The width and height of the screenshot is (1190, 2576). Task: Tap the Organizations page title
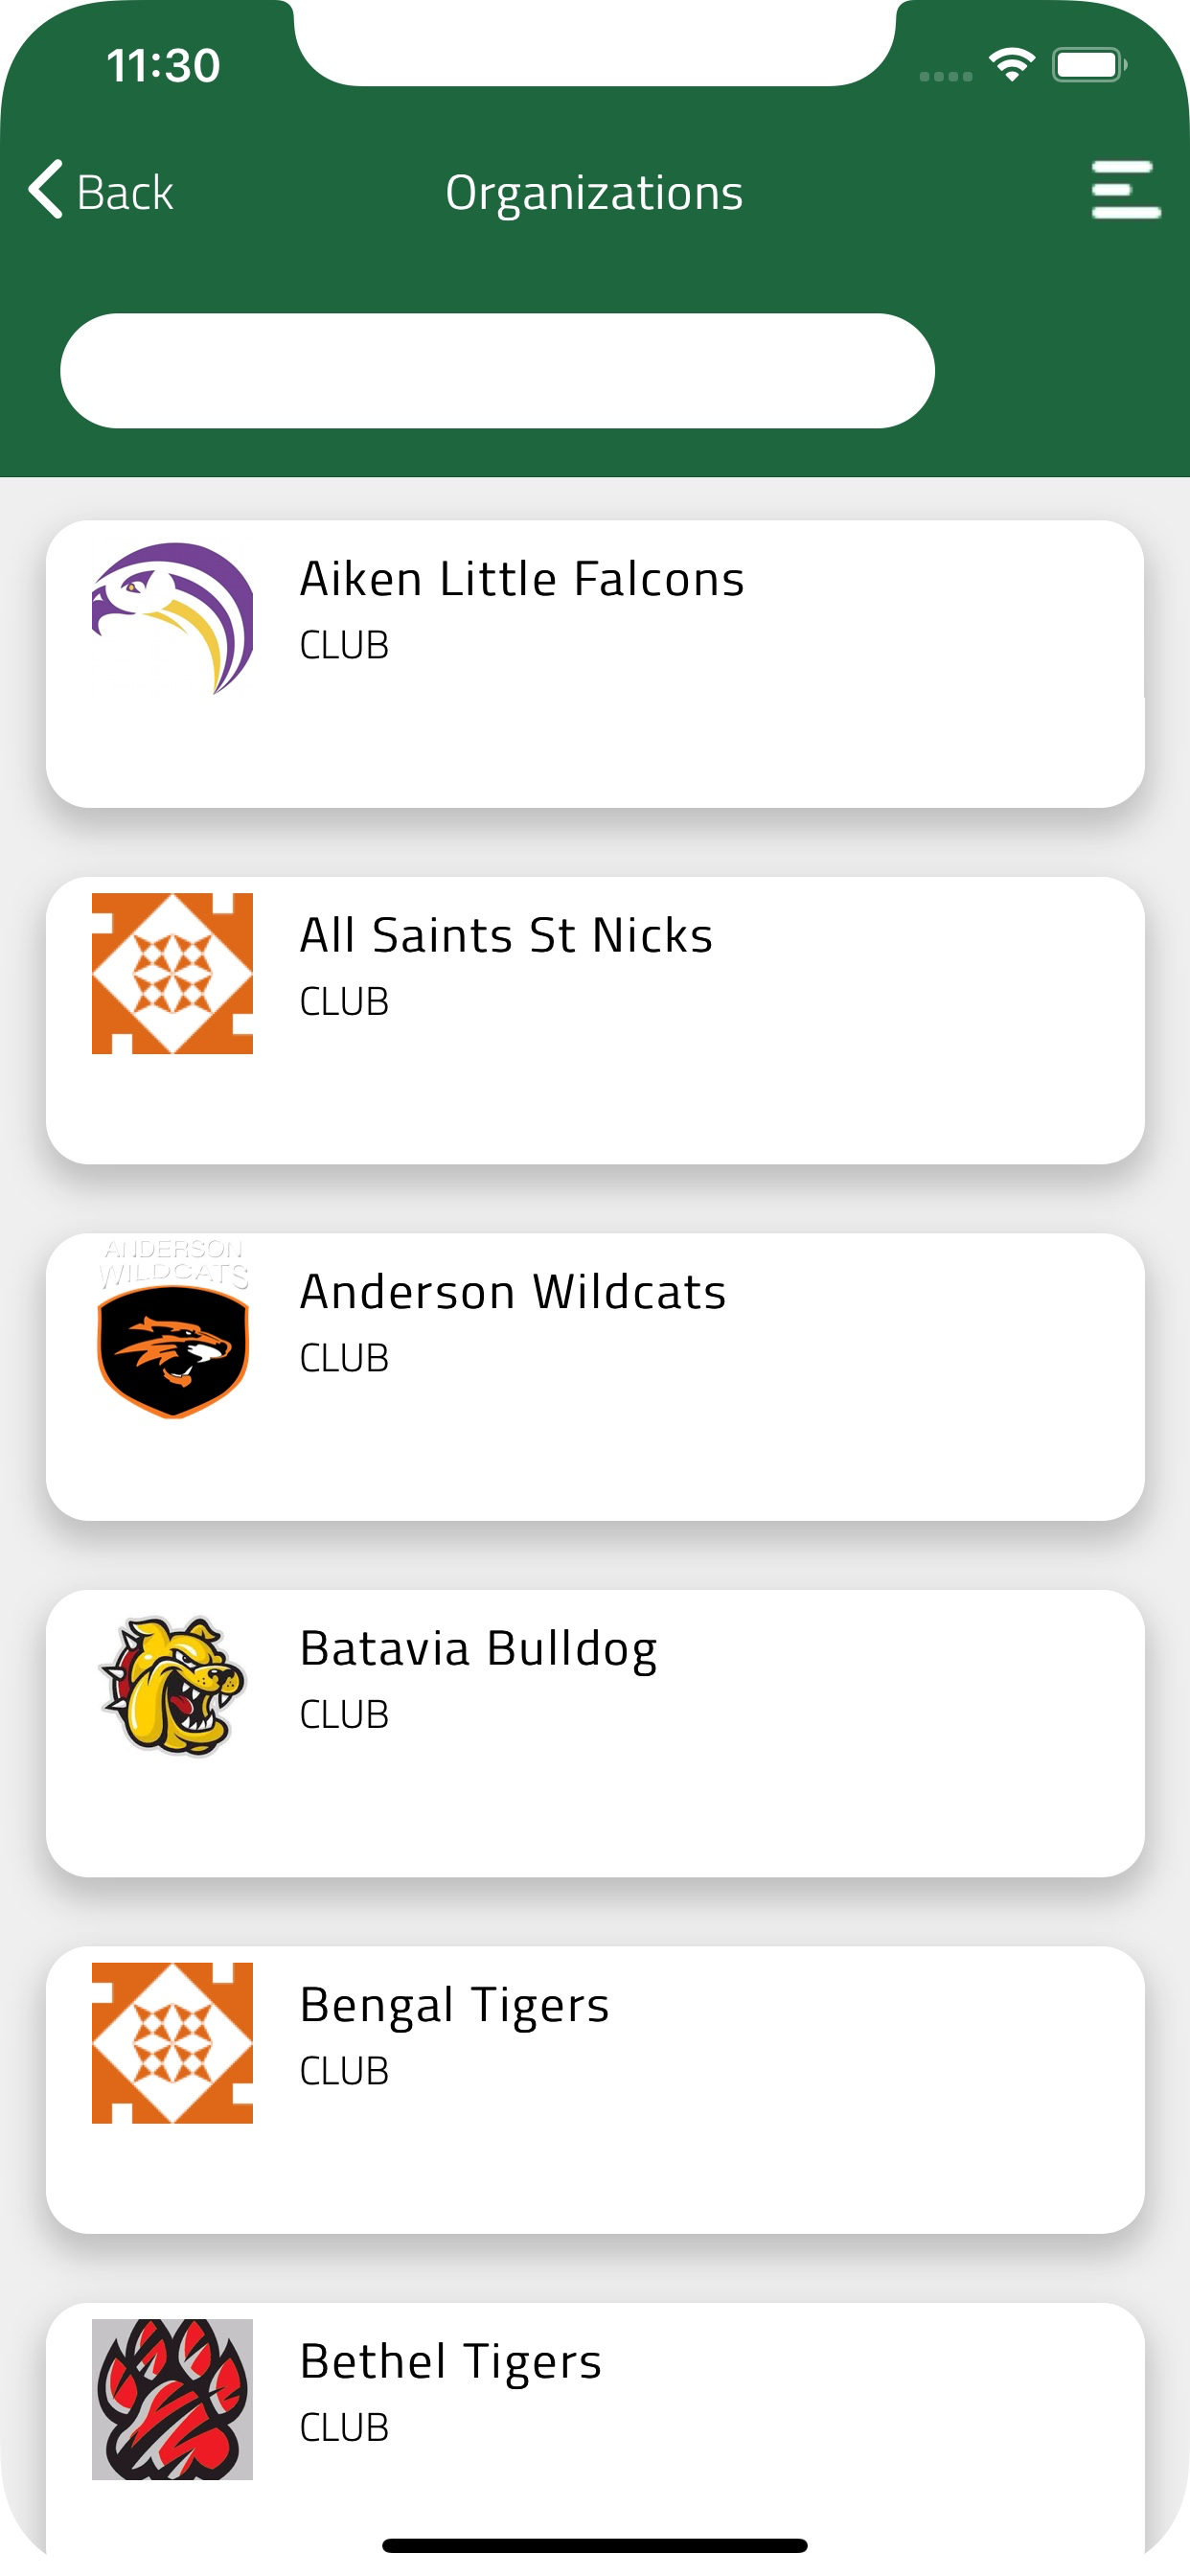594,193
